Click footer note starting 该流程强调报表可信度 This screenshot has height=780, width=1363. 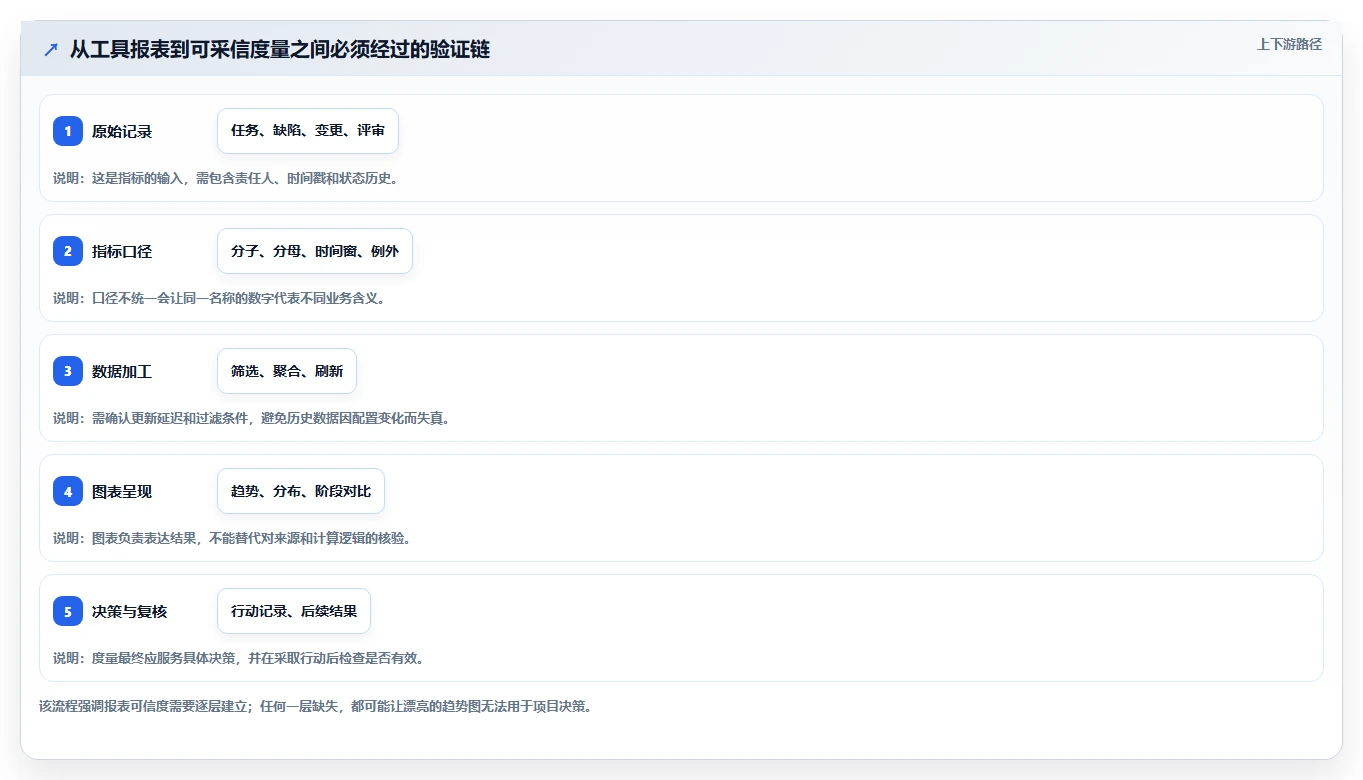pos(316,706)
